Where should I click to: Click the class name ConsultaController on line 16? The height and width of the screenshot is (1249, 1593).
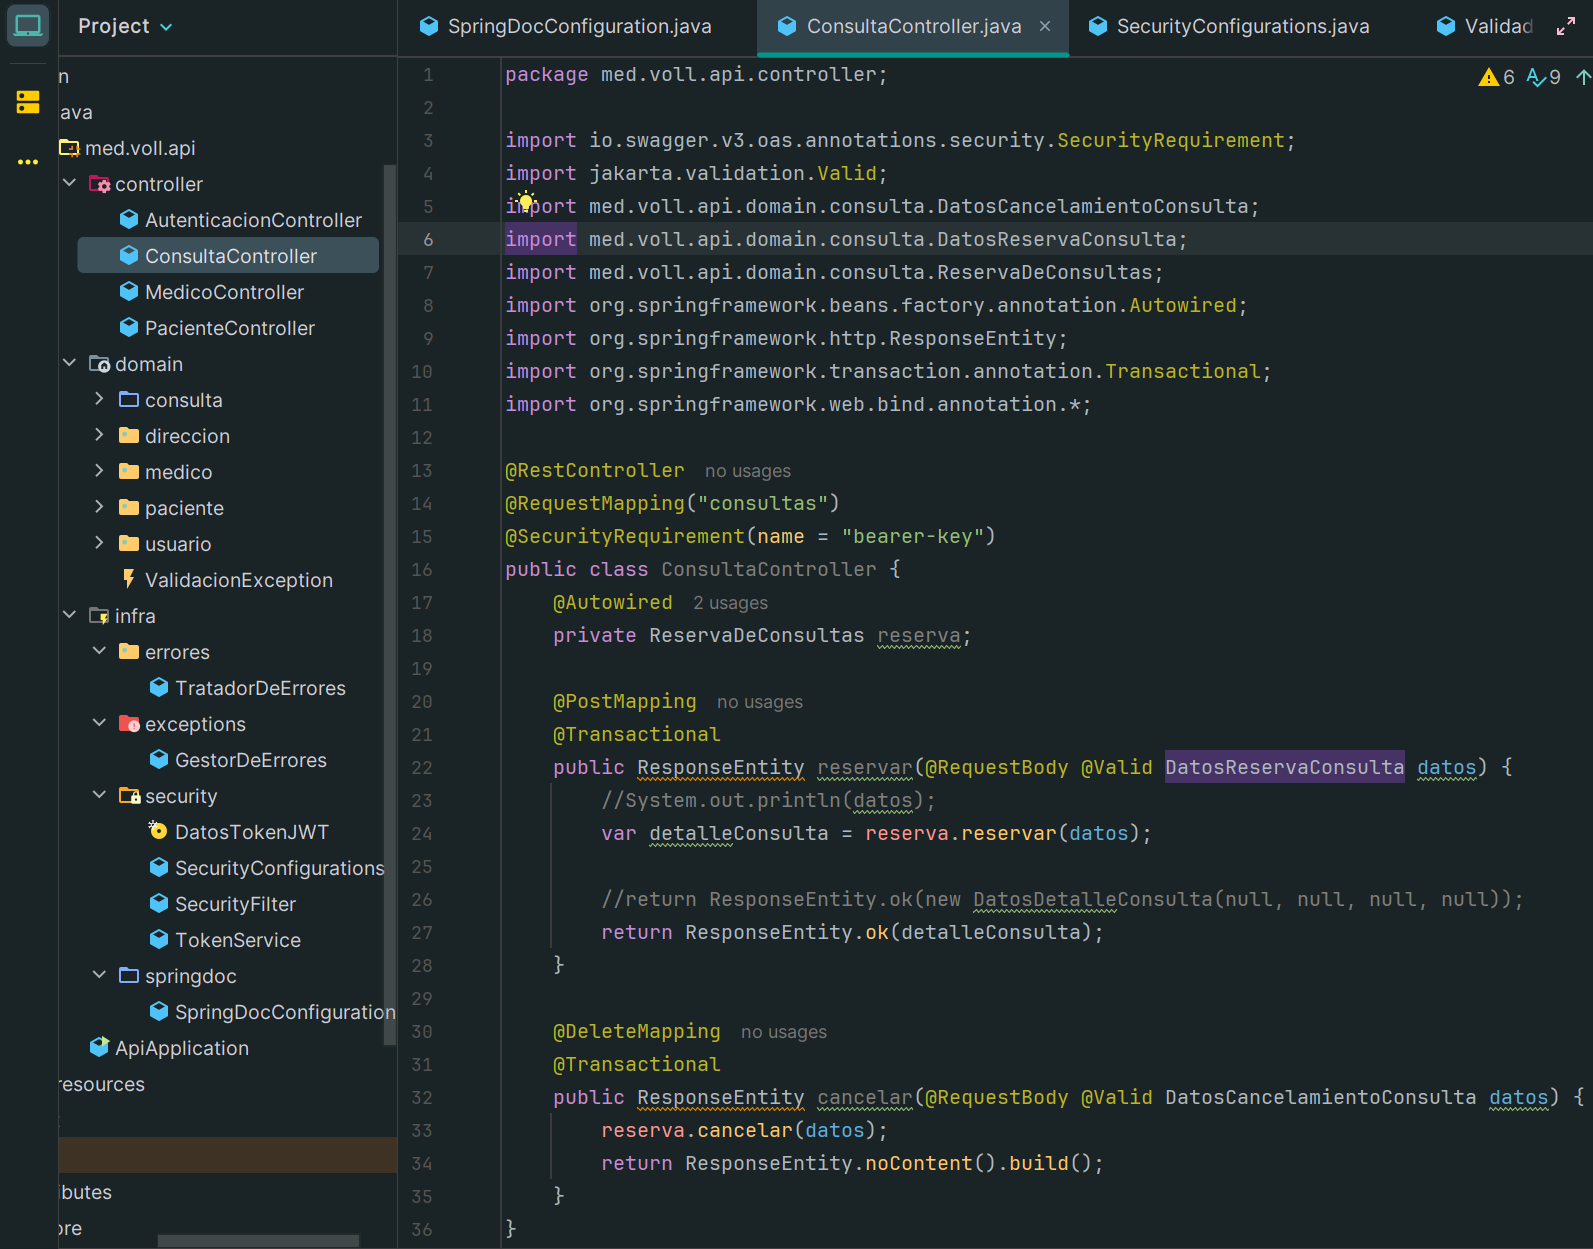click(x=768, y=569)
